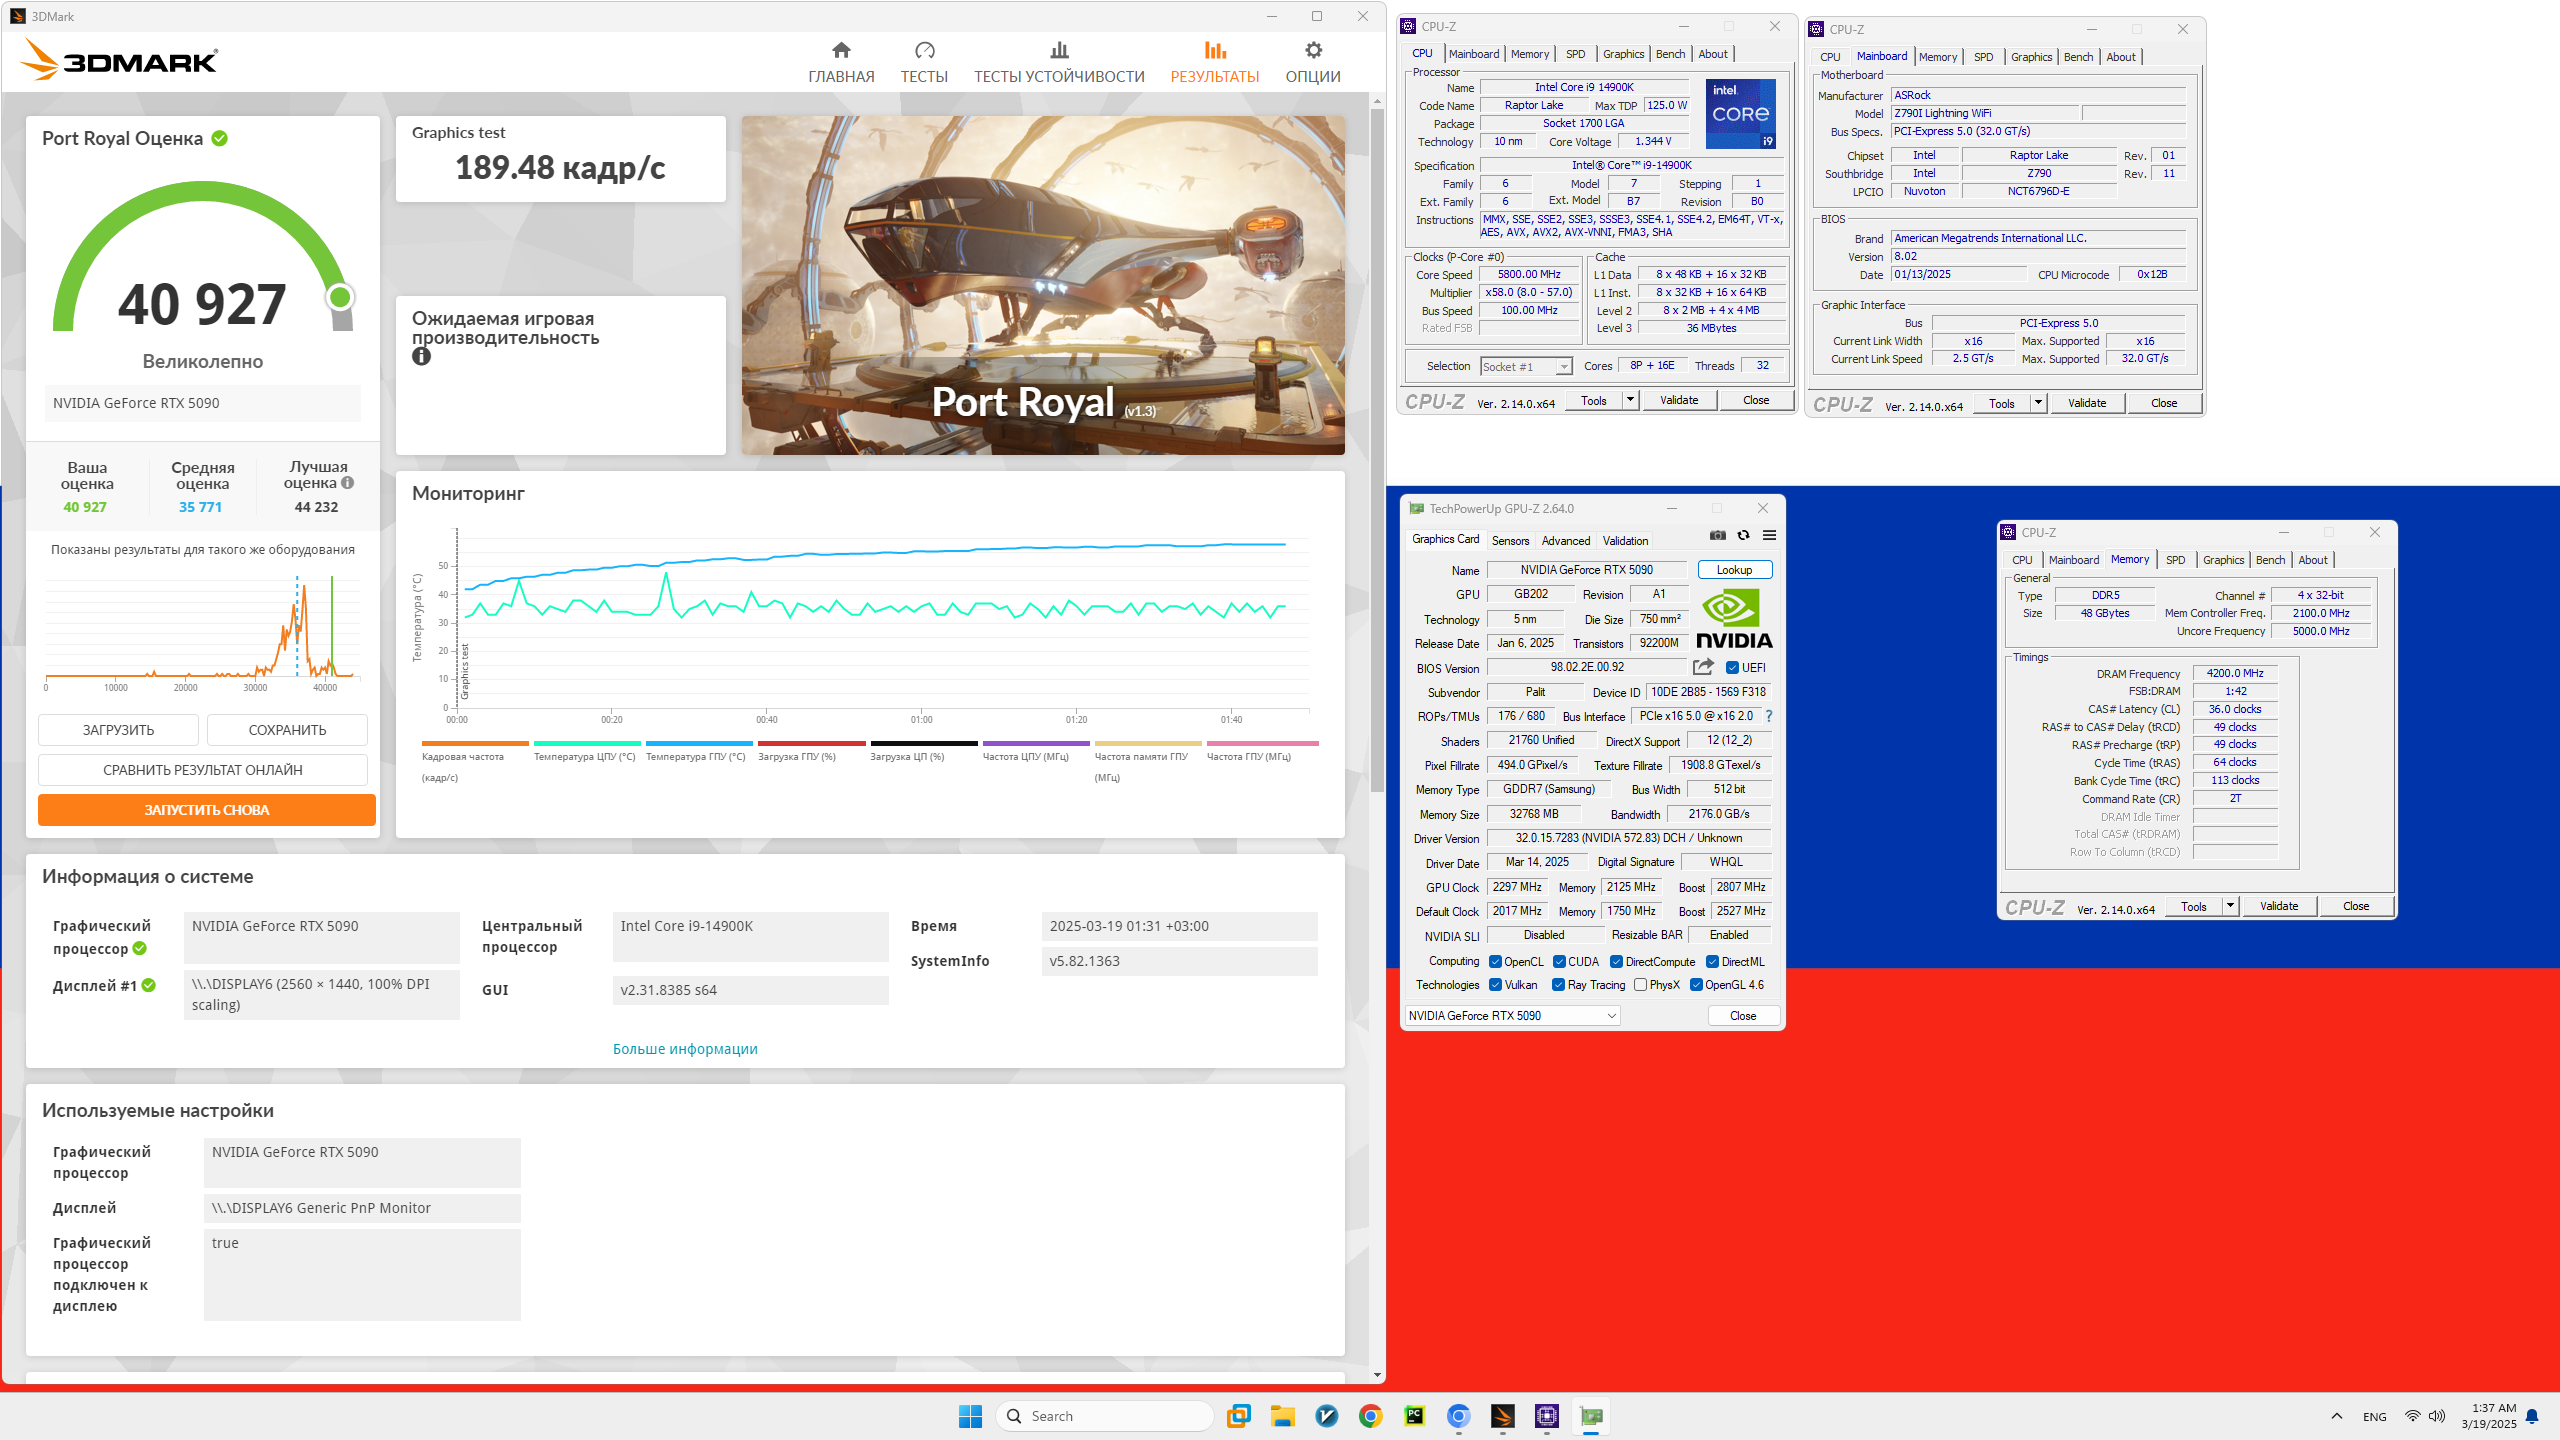
Task: Open File Explorer from the taskbar
Action: (x=1282, y=1416)
